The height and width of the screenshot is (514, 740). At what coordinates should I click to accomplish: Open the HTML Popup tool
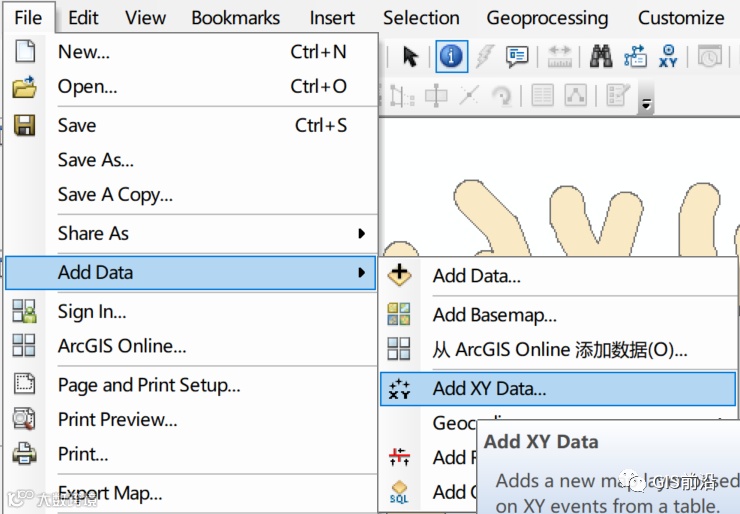pyautogui.click(x=516, y=56)
